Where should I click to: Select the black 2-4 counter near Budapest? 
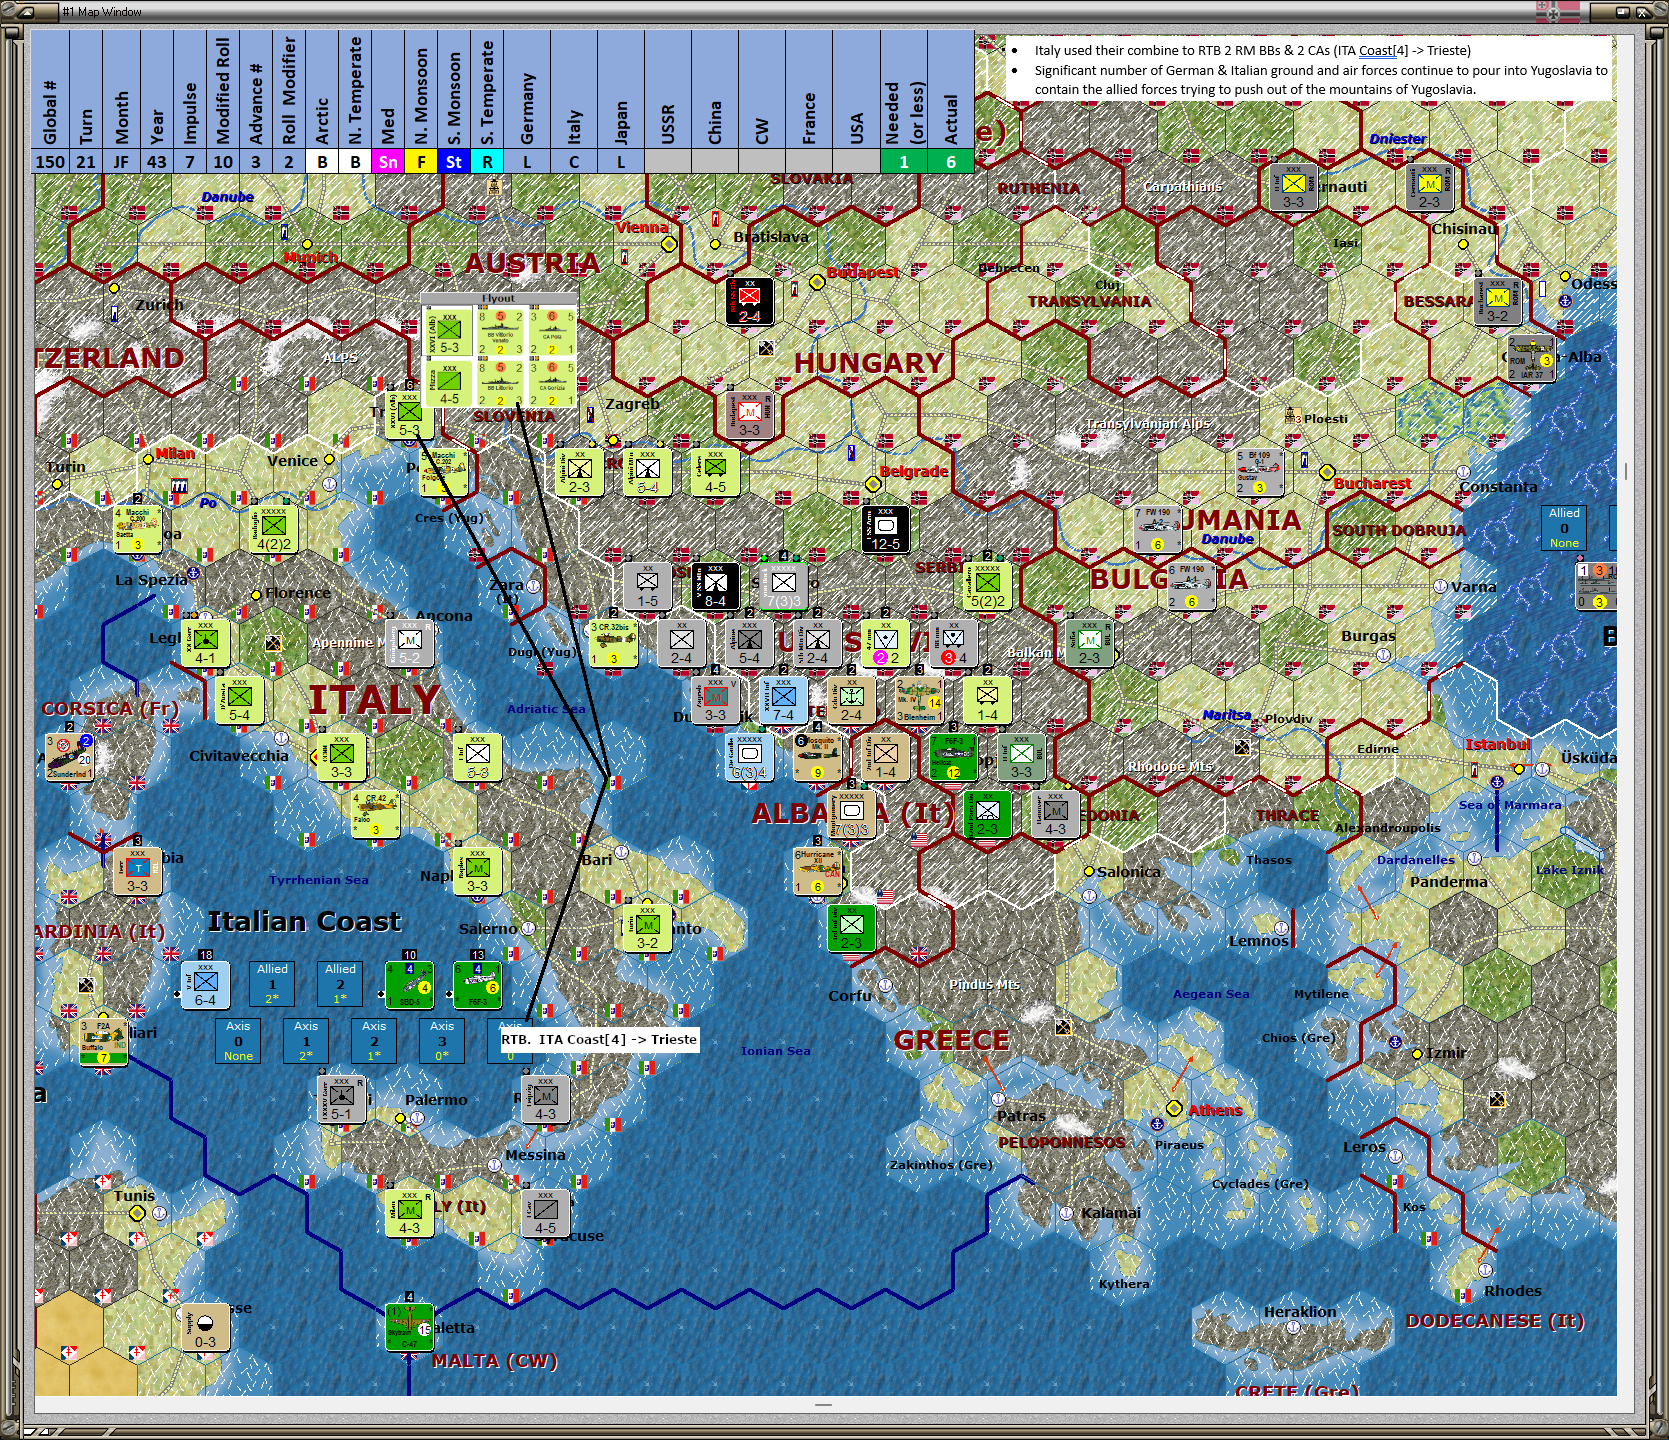[750, 301]
